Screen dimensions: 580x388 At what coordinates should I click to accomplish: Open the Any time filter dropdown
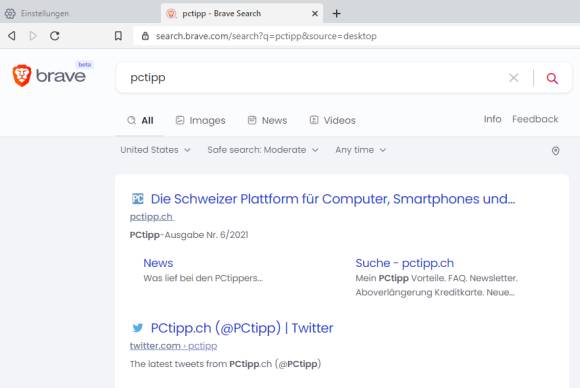pyautogui.click(x=361, y=150)
